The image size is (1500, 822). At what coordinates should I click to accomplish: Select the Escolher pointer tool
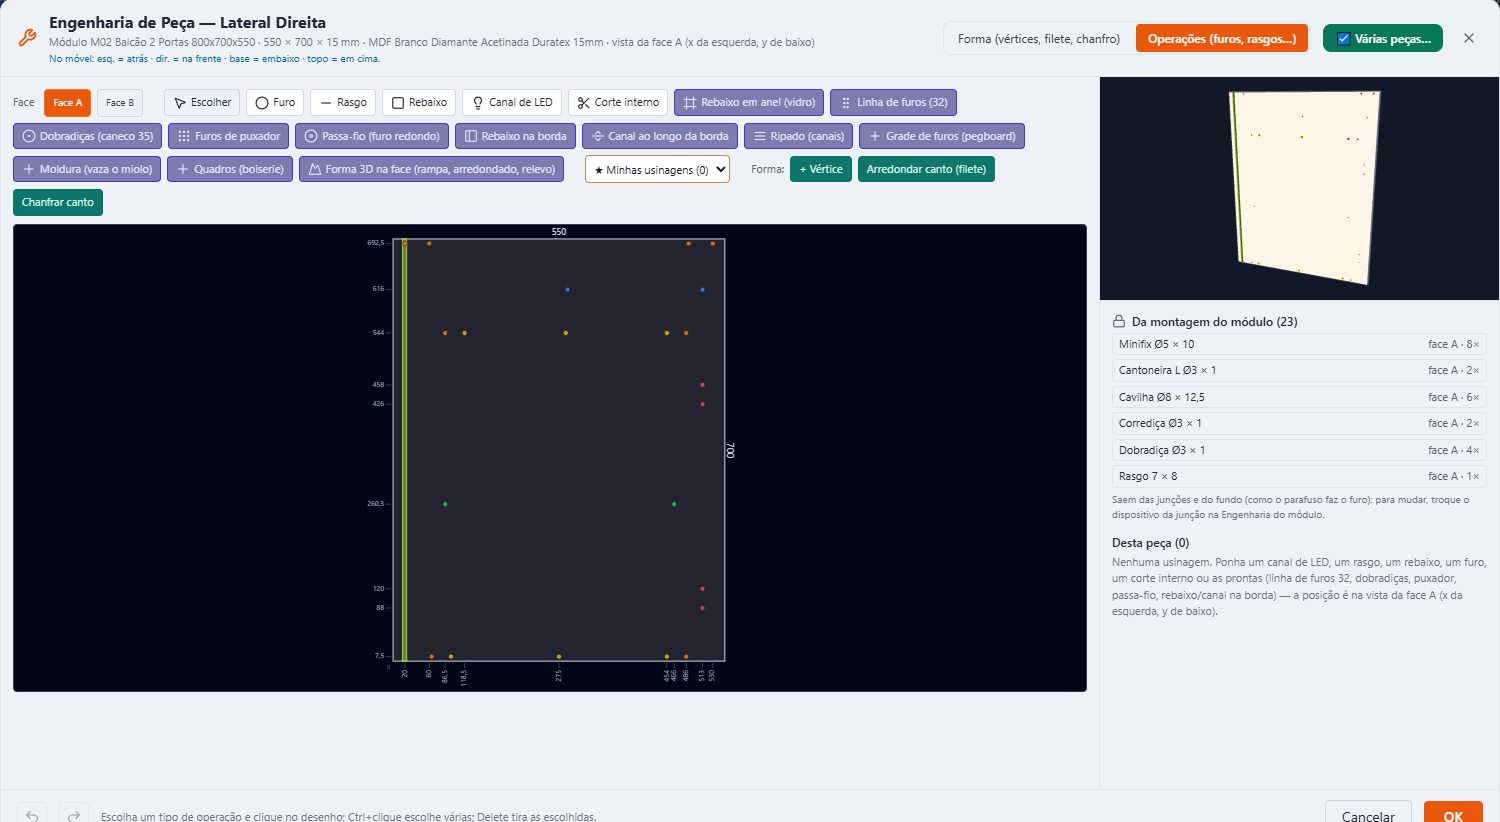tap(202, 103)
